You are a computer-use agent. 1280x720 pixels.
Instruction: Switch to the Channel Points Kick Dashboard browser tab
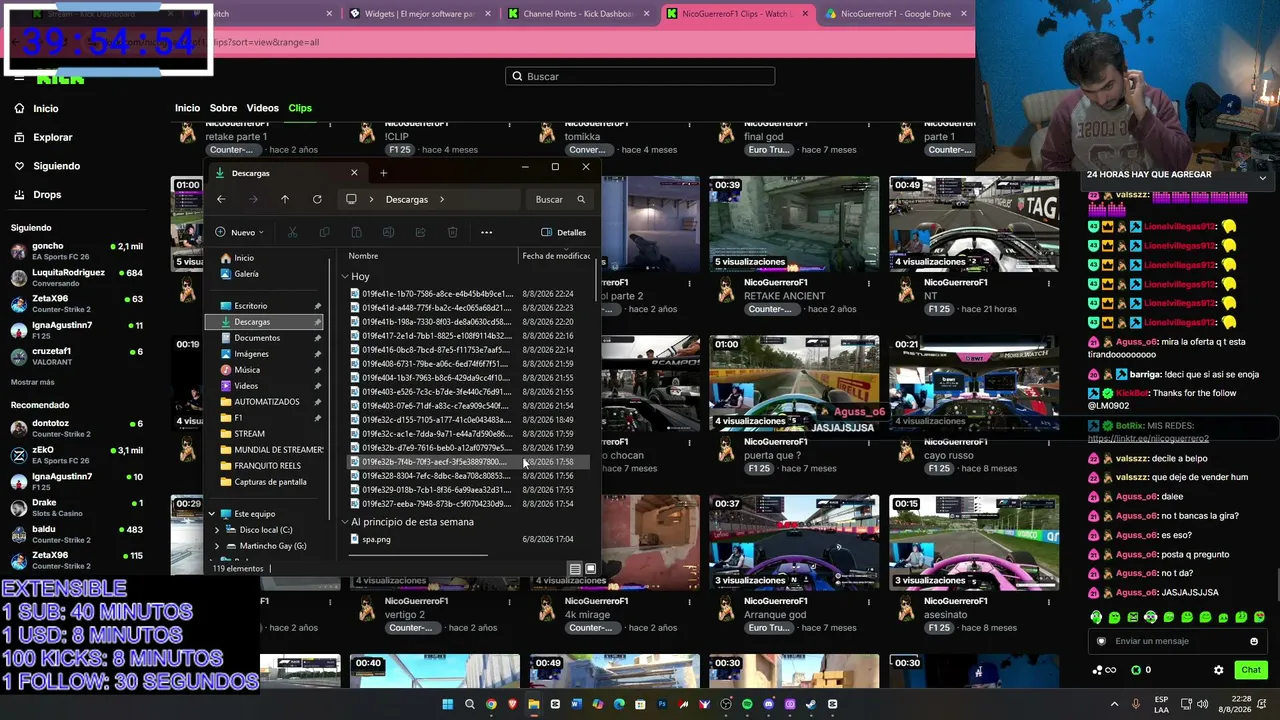(x=580, y=14)
